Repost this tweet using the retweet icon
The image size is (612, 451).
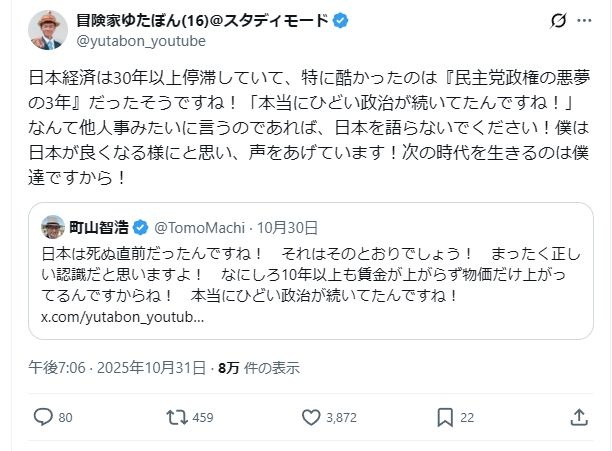[x=175, y=417]
